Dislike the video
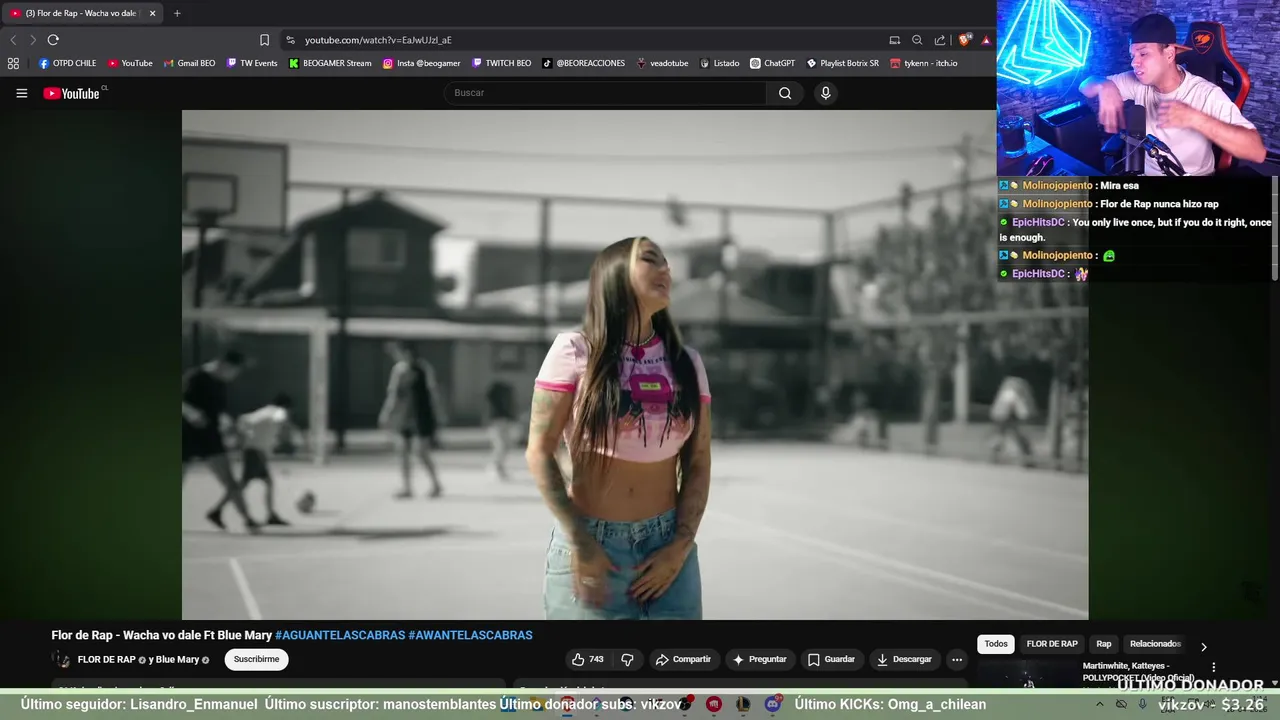Screen dimensions: 1280x720 click(x=627, y=659)
